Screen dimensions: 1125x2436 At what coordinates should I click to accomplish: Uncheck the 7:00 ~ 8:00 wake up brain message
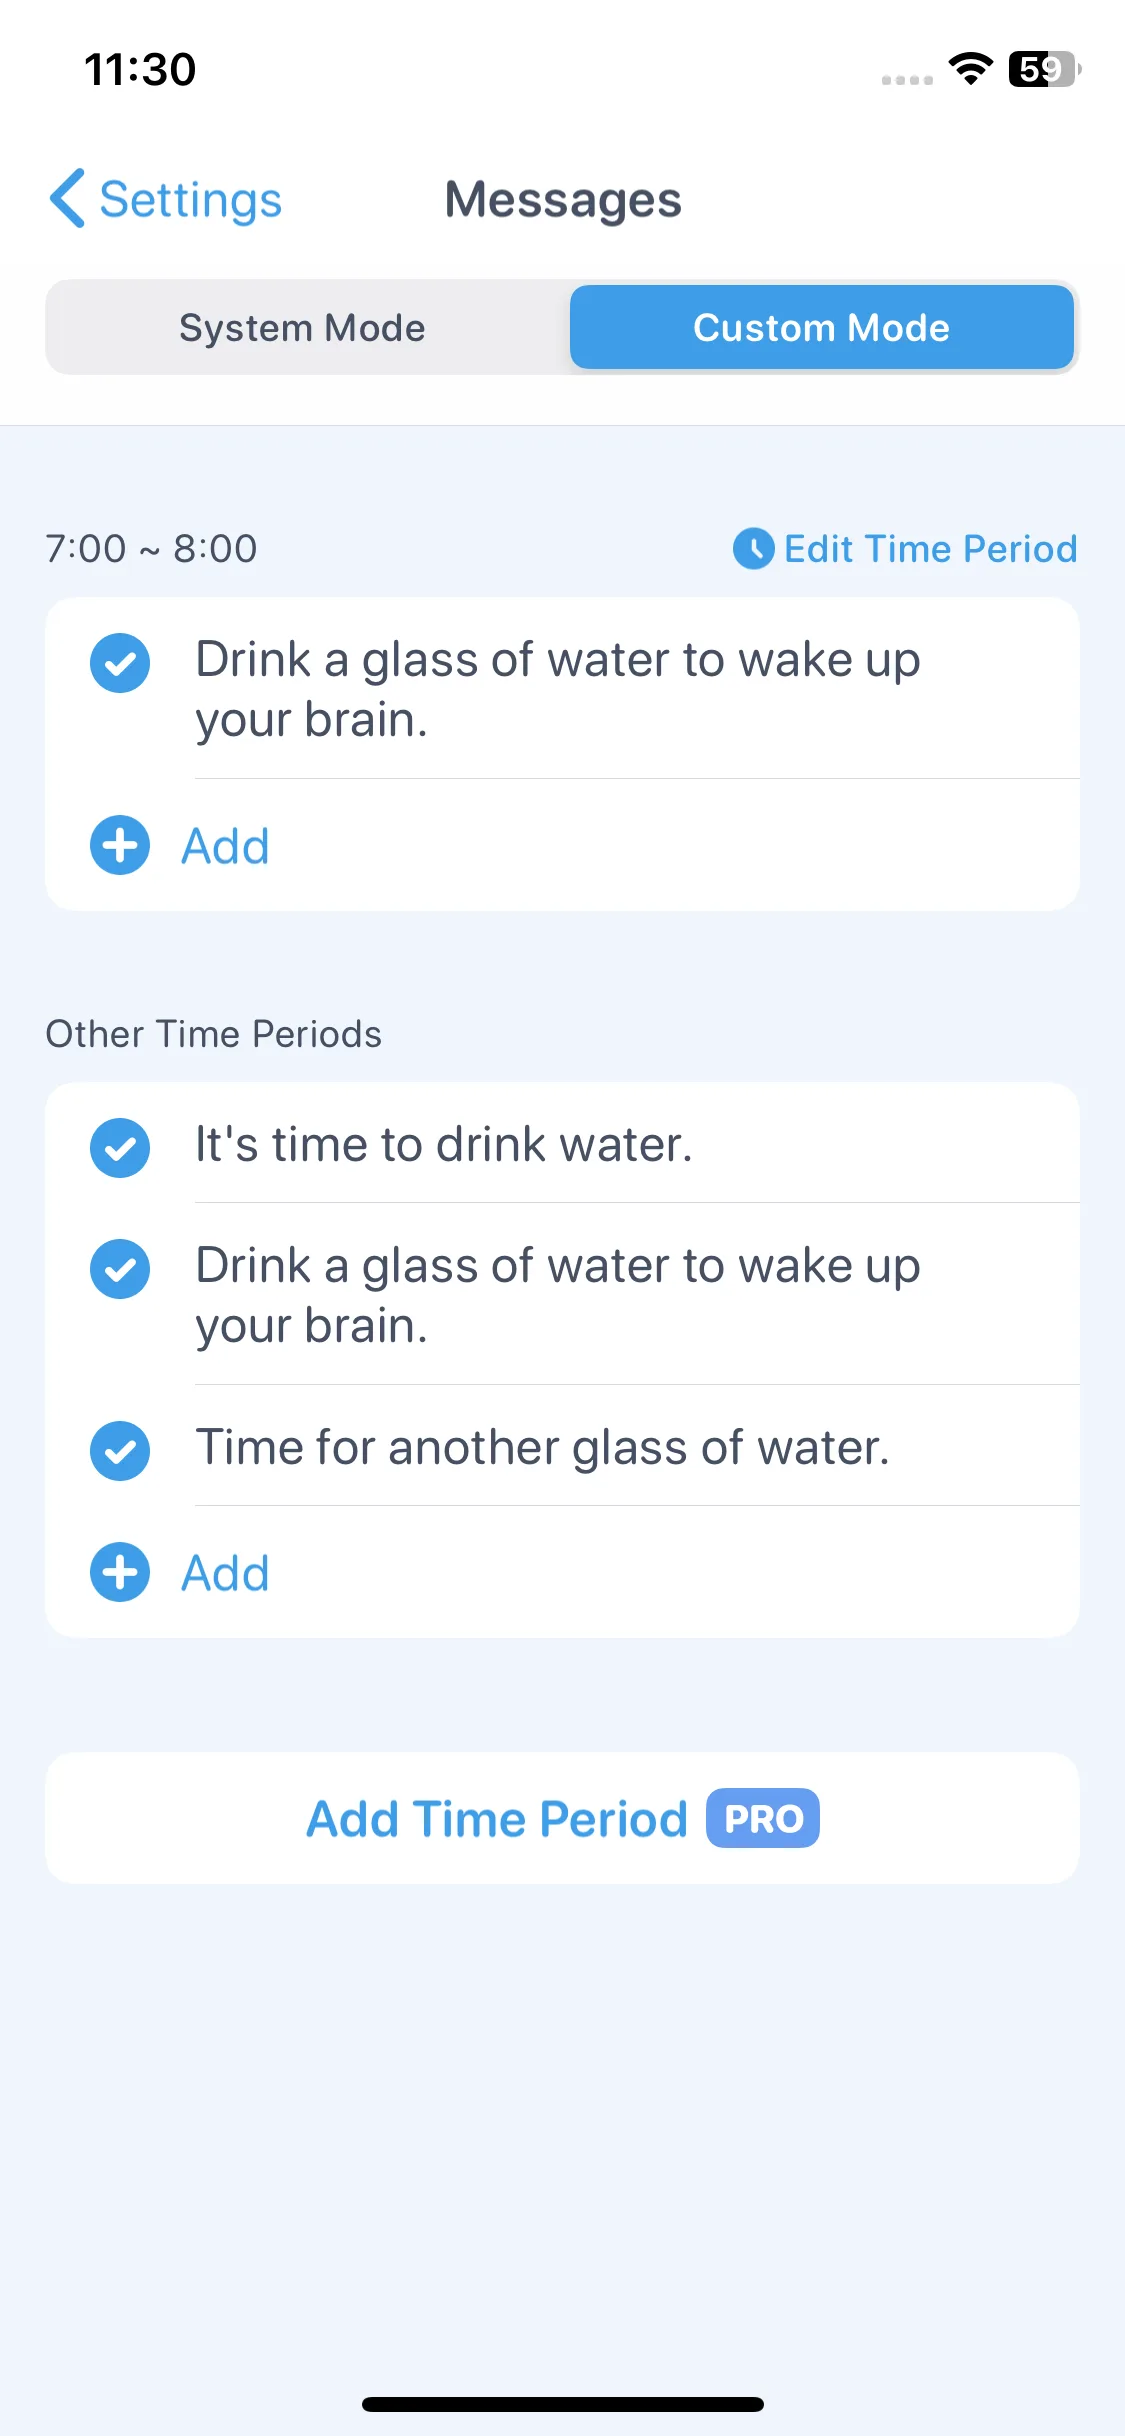(120, 663)
